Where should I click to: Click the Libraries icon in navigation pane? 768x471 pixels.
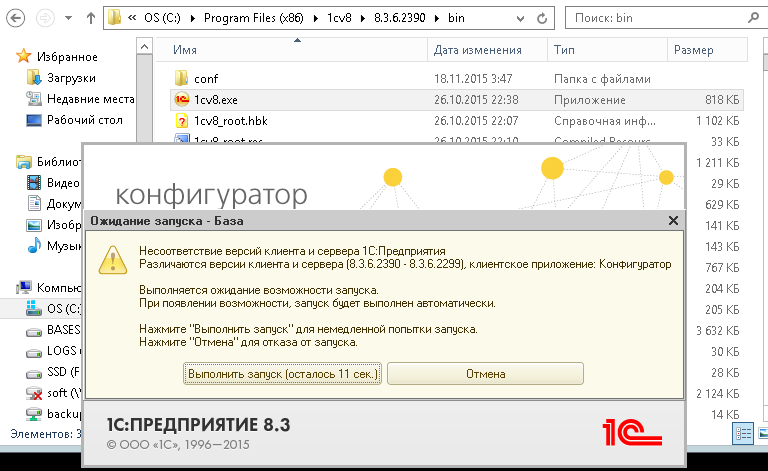coord(24,162)
